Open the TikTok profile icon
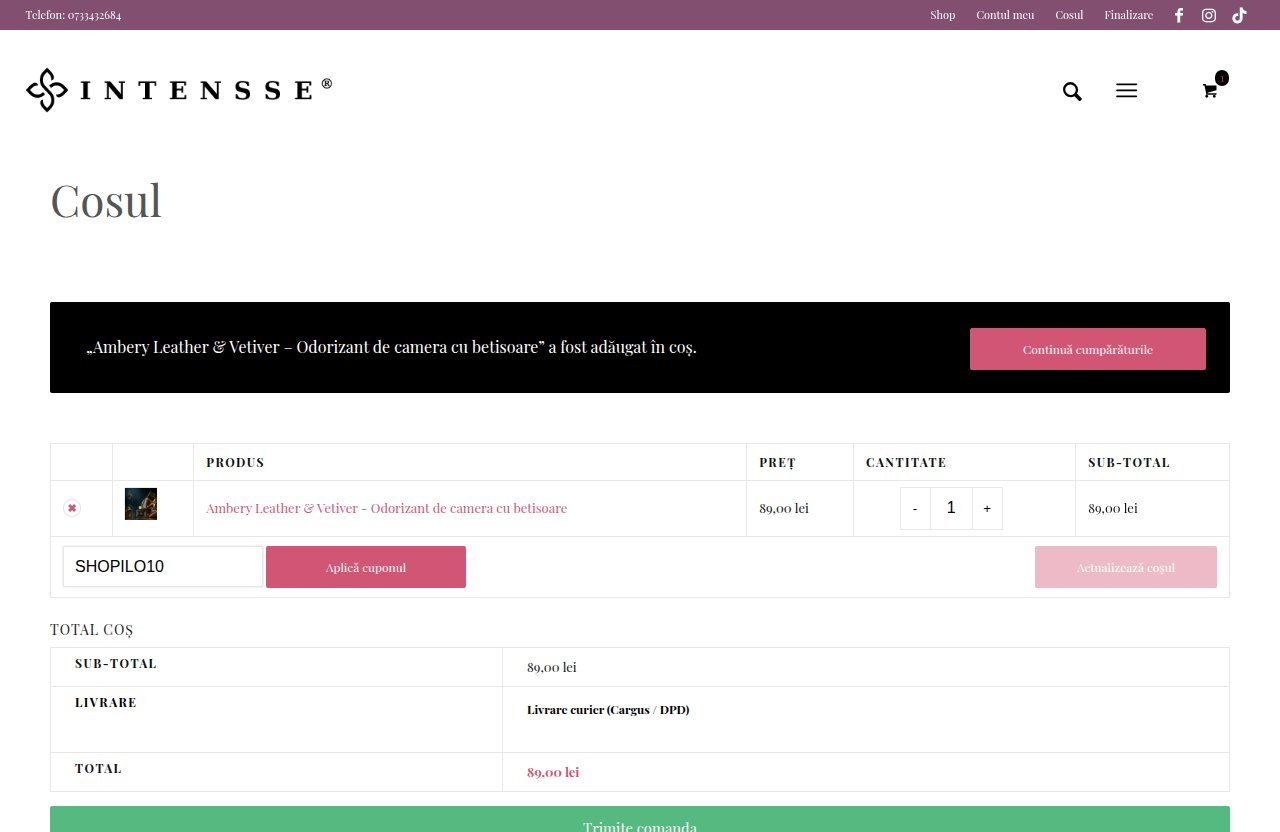Viewport: 1280px width, 832px height. (1239, 15)
